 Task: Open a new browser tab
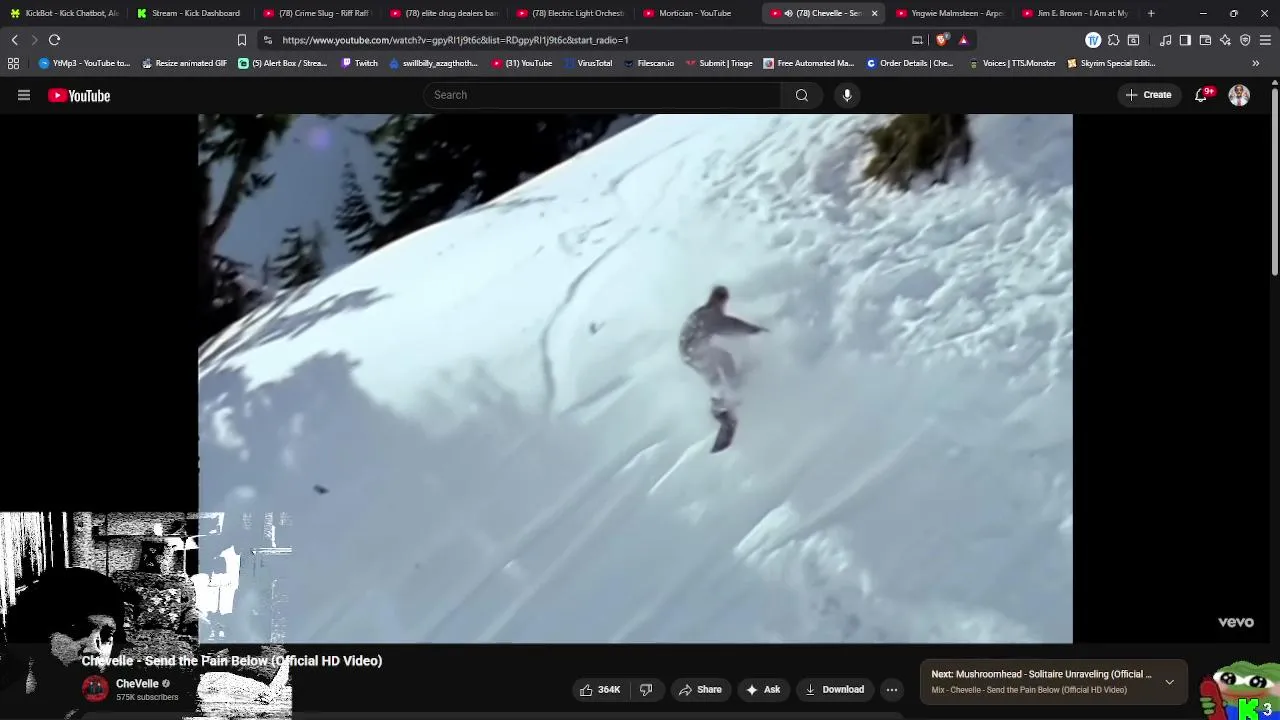(x=1151, y=13)
